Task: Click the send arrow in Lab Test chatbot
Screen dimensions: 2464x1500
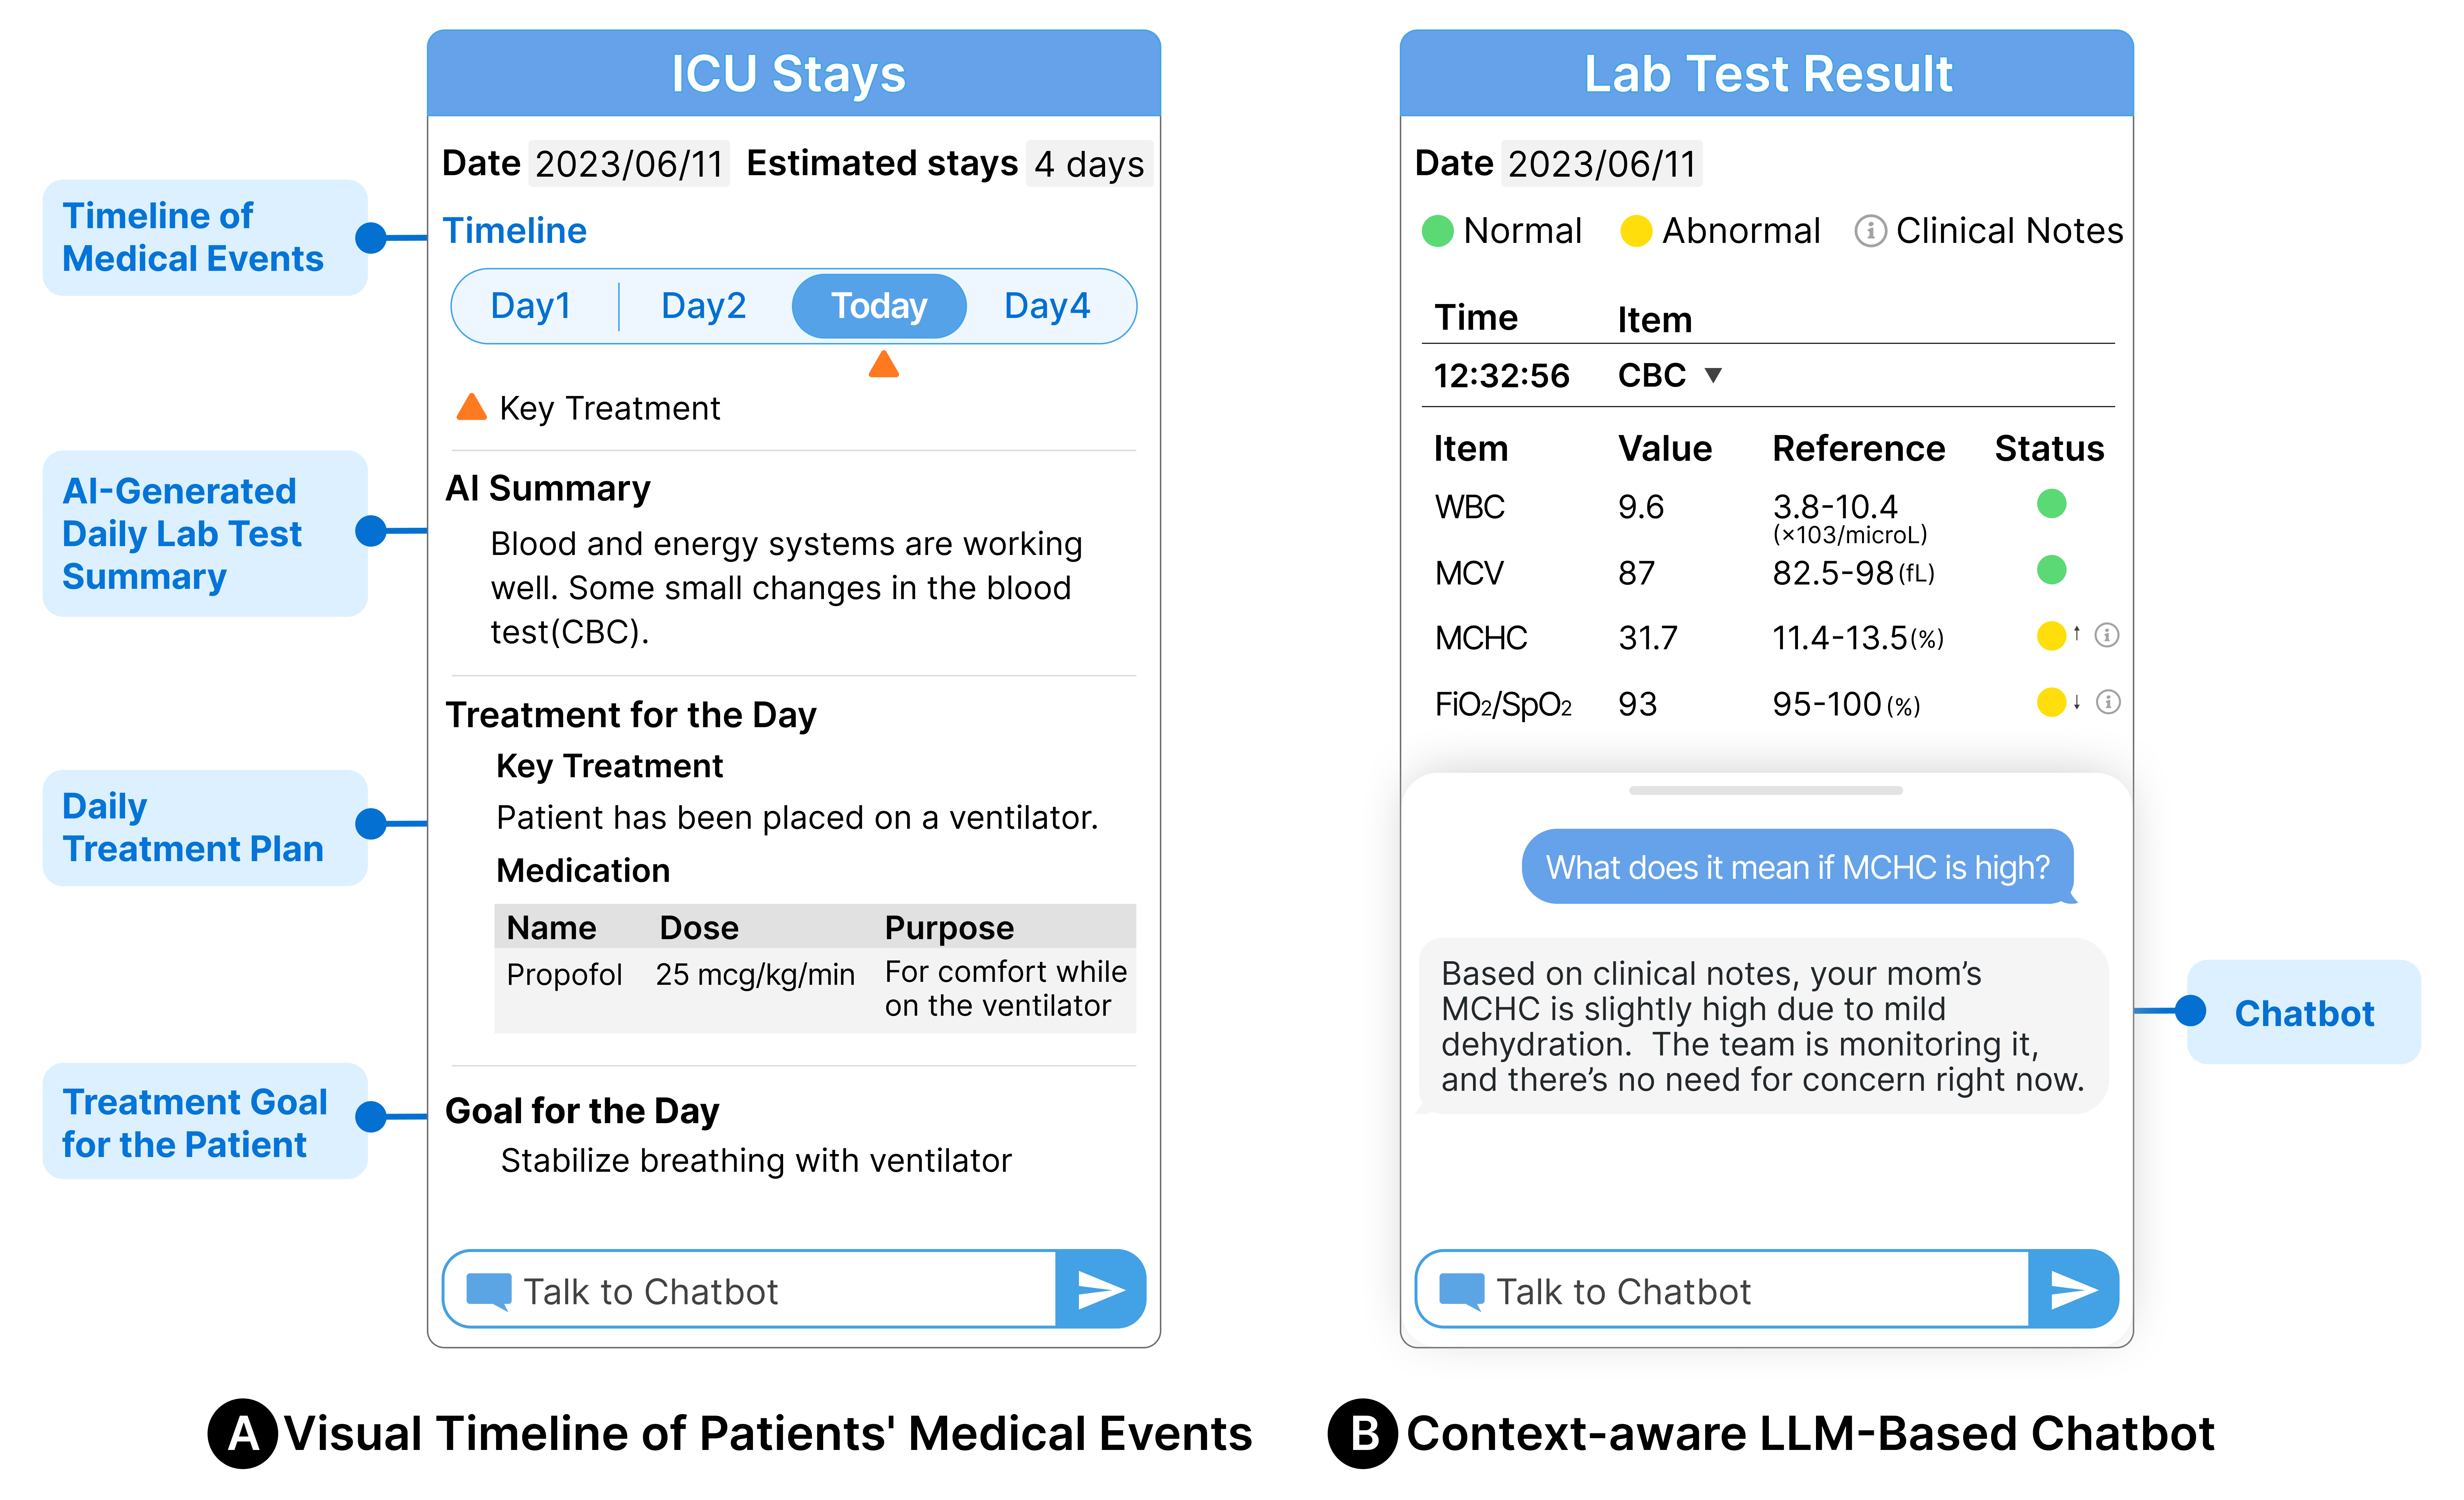Action: pos(2073,1290)
